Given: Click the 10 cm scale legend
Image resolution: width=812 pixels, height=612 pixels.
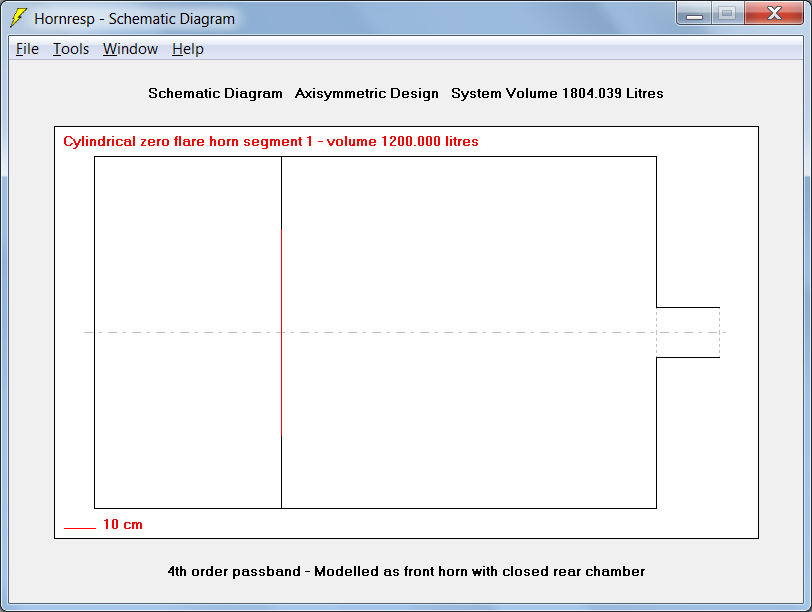Looking at the screenshot, I should pyautogui.click(x=103, y=524).
